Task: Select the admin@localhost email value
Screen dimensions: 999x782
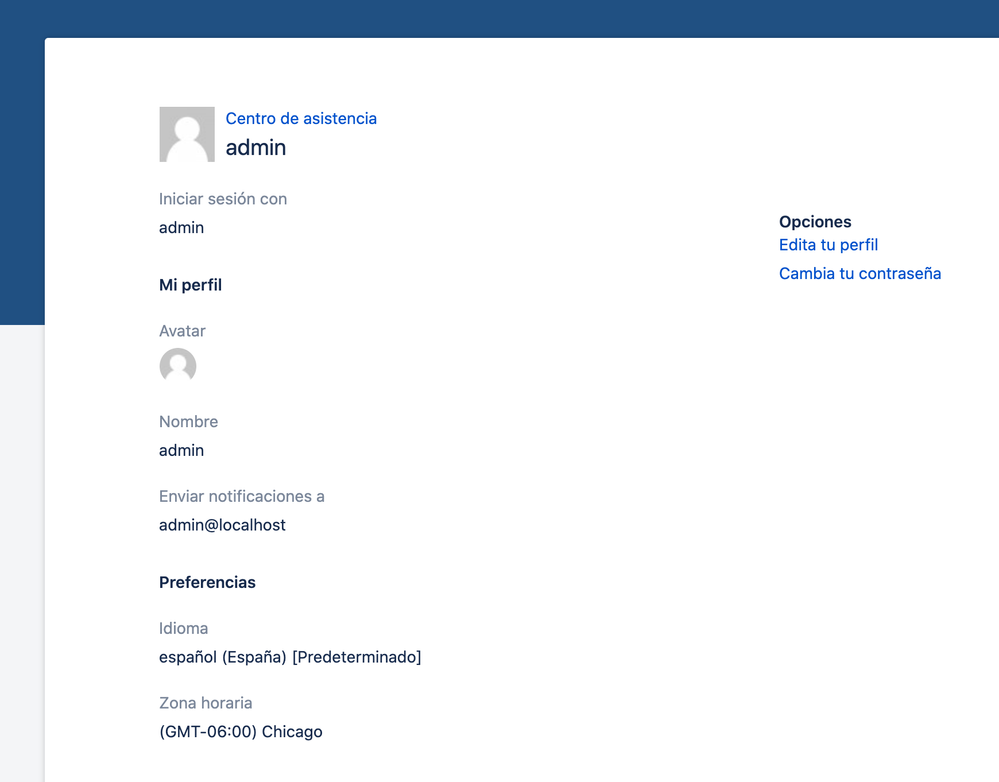Action: 222,525
